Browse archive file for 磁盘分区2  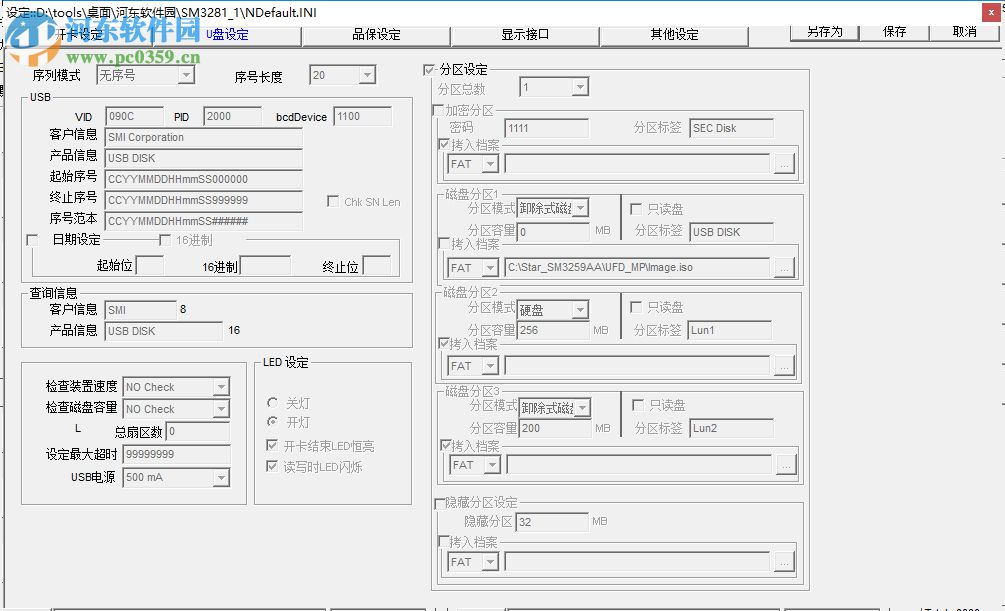coord(786,365)
